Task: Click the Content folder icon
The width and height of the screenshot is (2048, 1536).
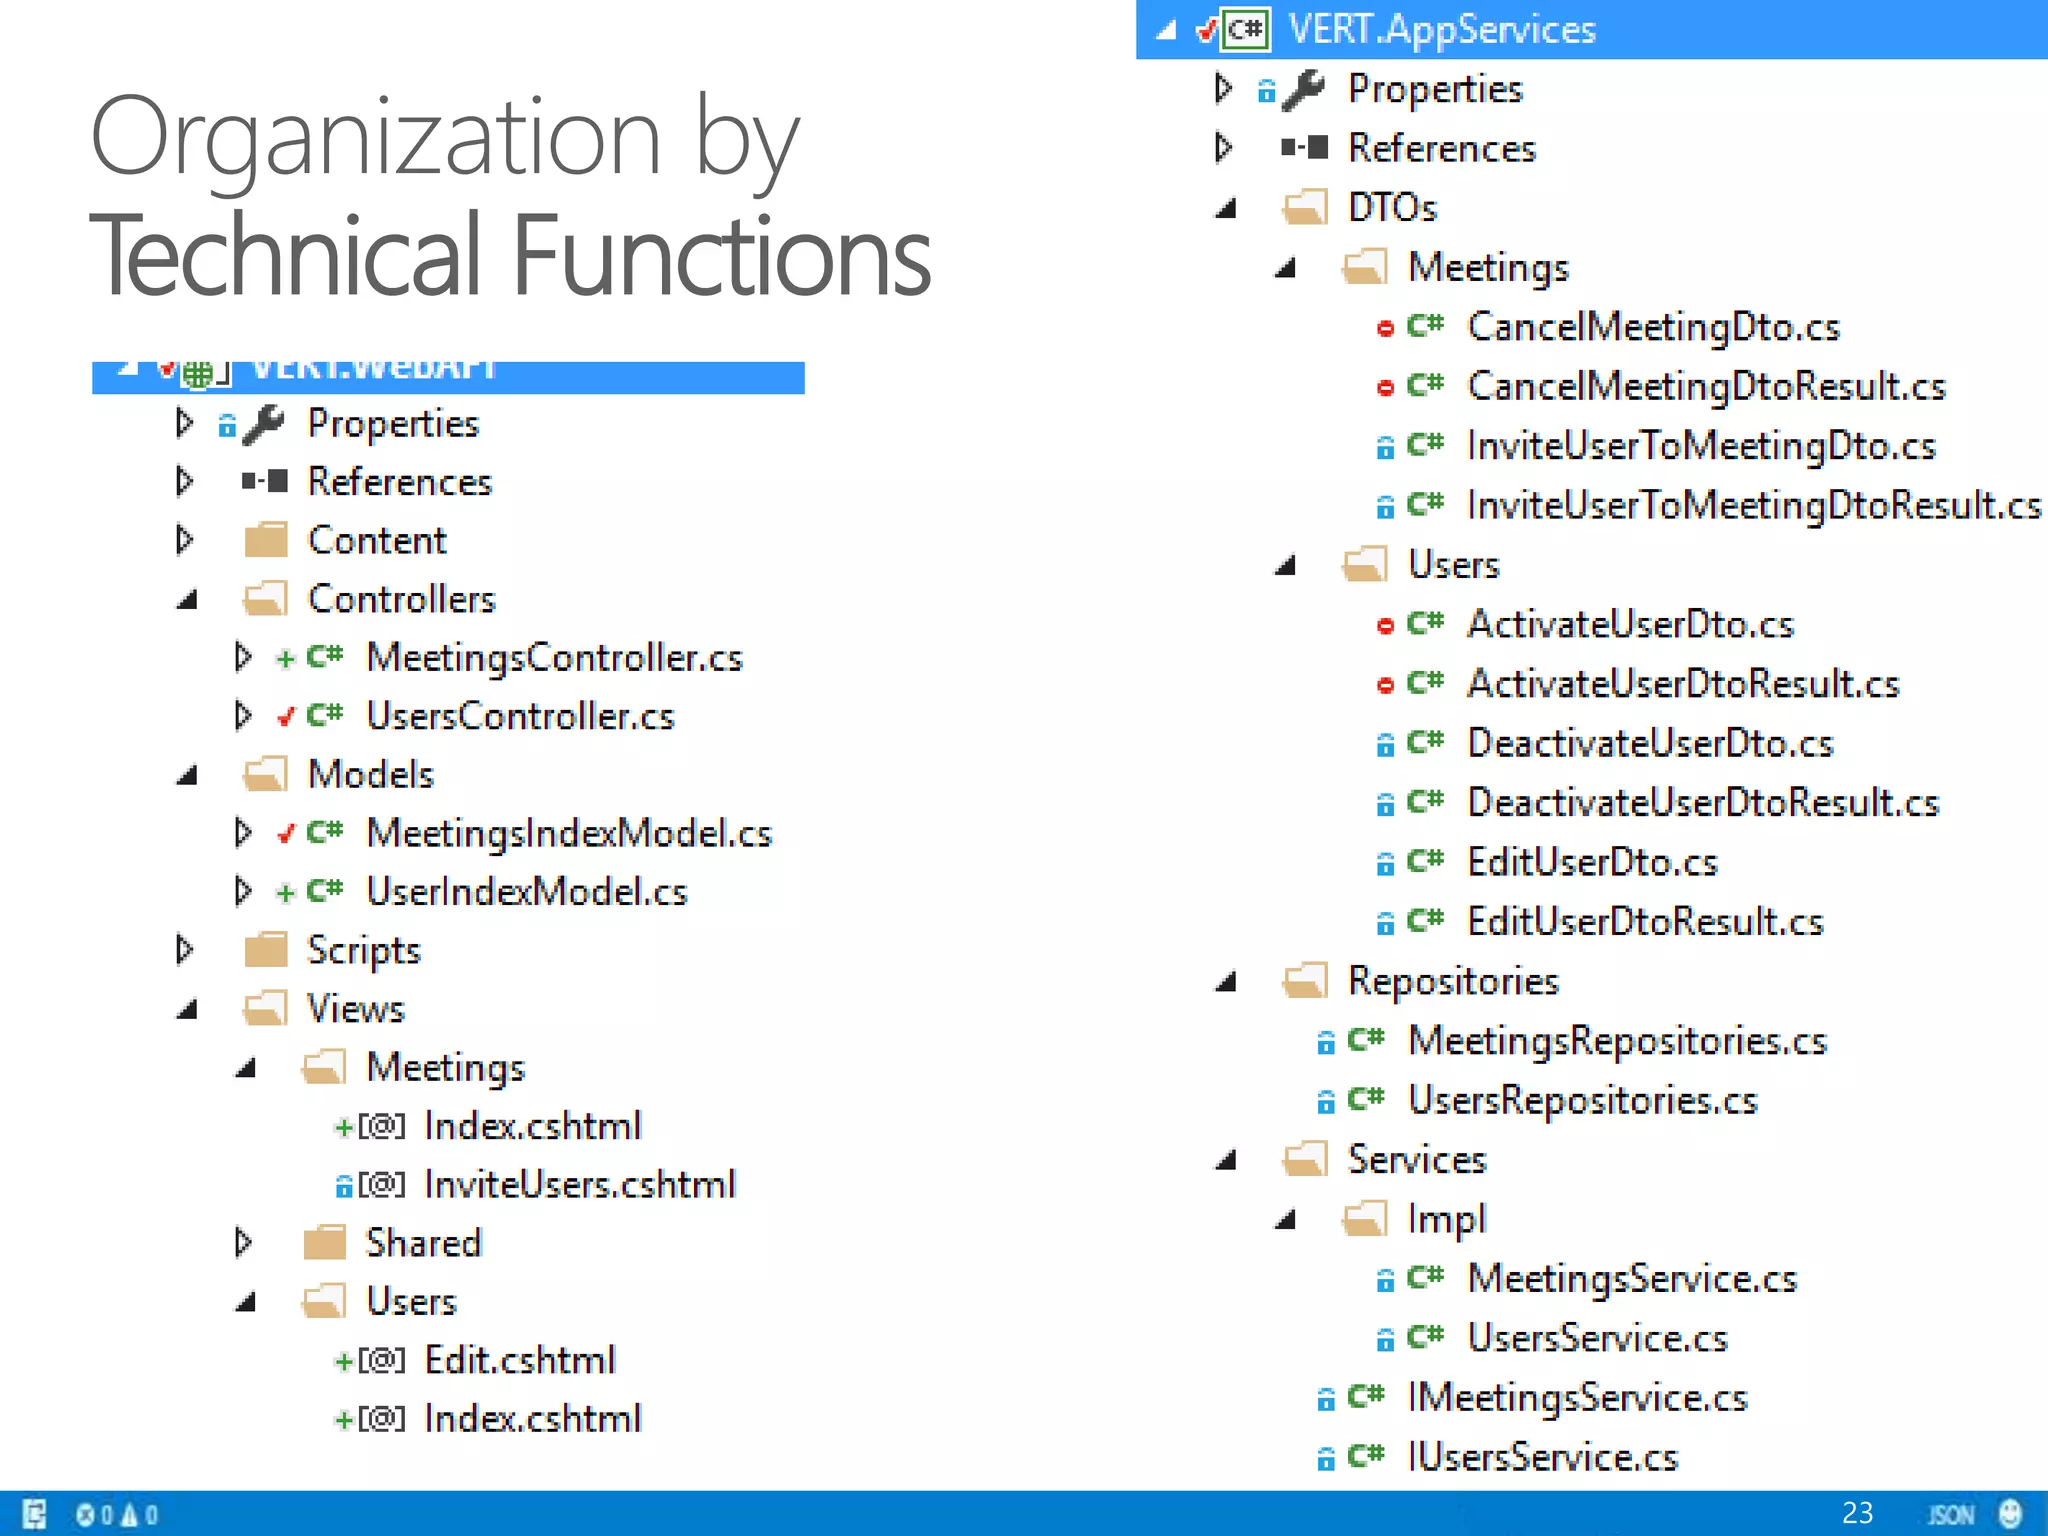Action: click(266, 540)
